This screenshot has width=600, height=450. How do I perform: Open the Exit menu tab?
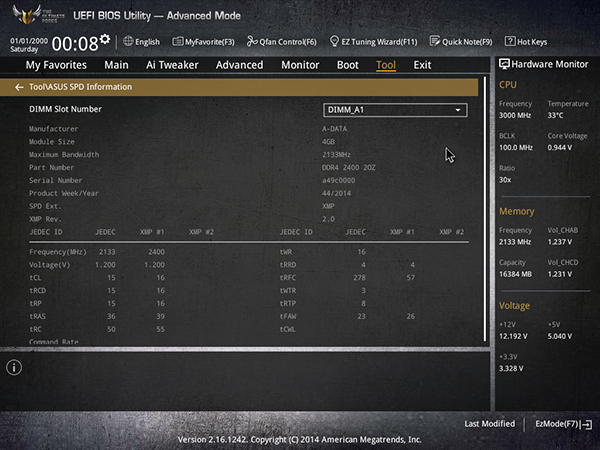click(x=422, y=65)
